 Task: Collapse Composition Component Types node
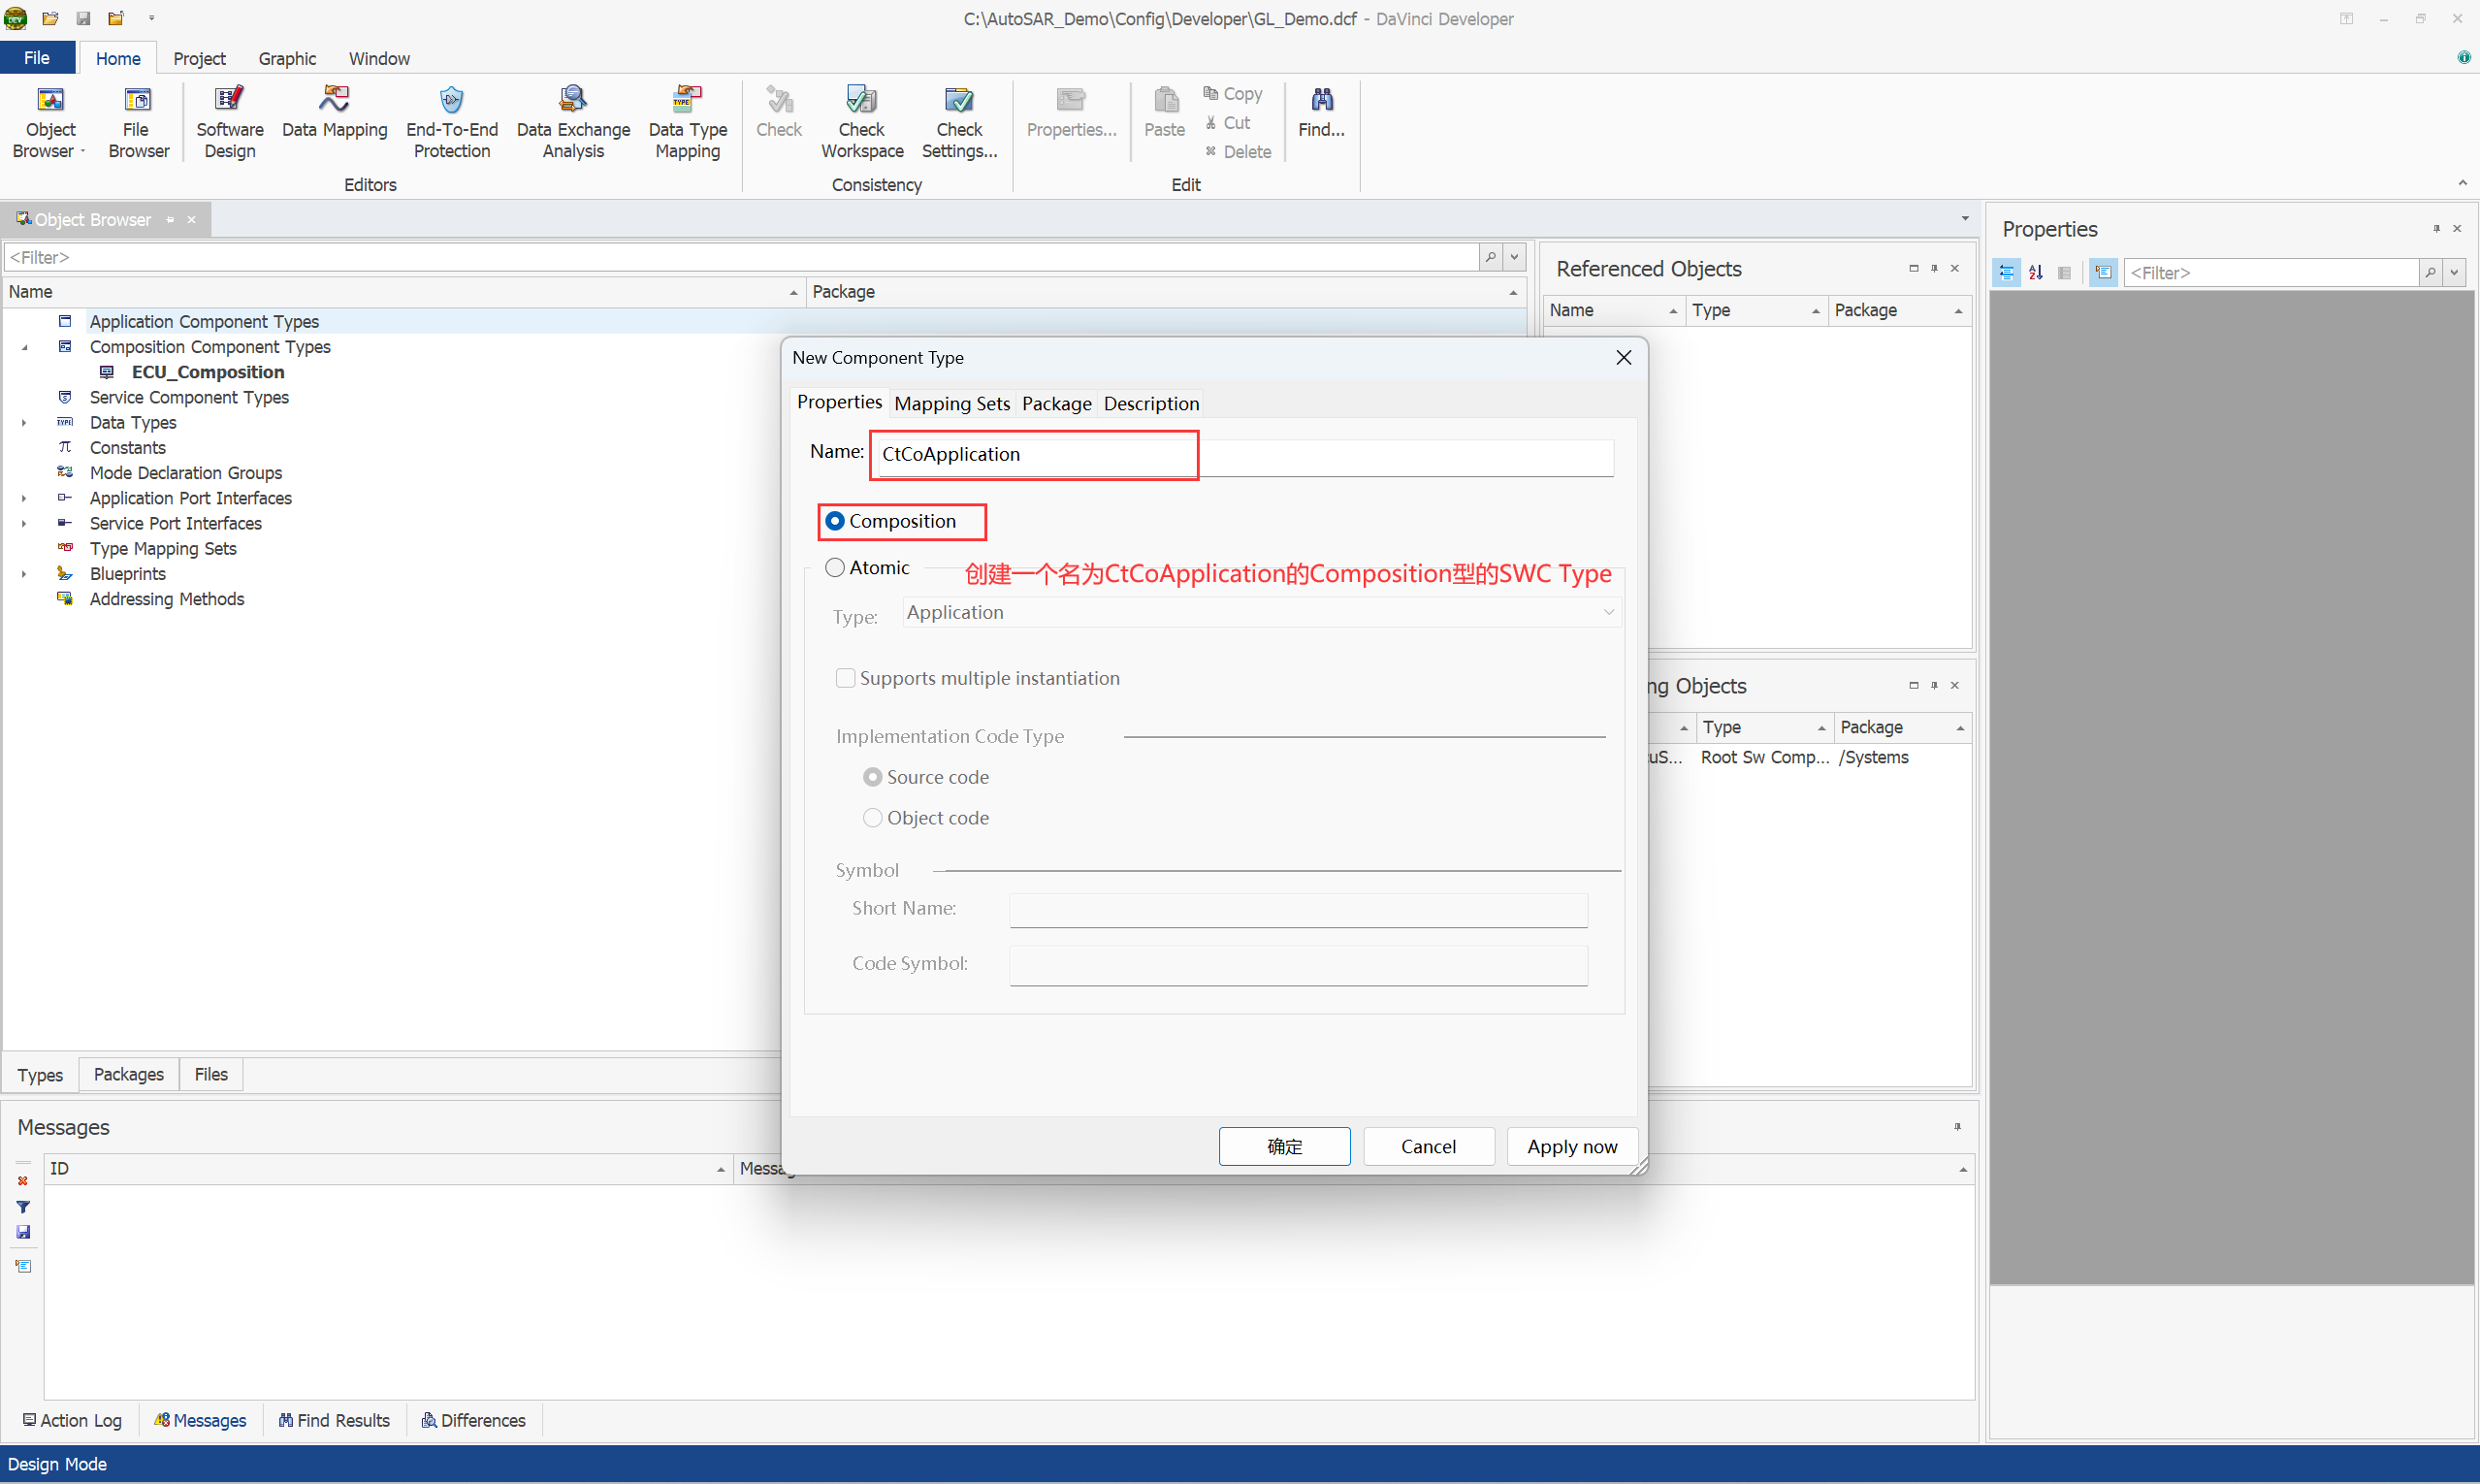24,347
